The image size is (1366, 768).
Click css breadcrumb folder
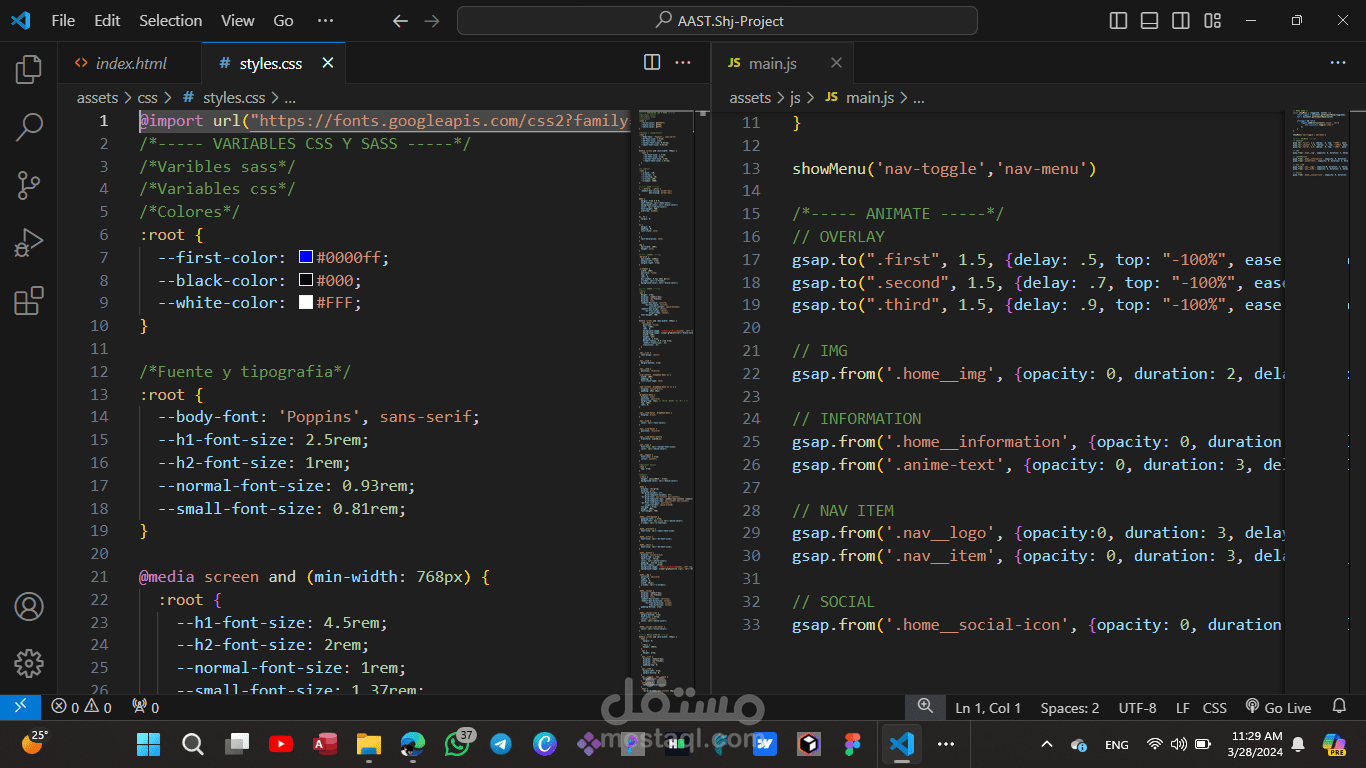tap(147, 98)
